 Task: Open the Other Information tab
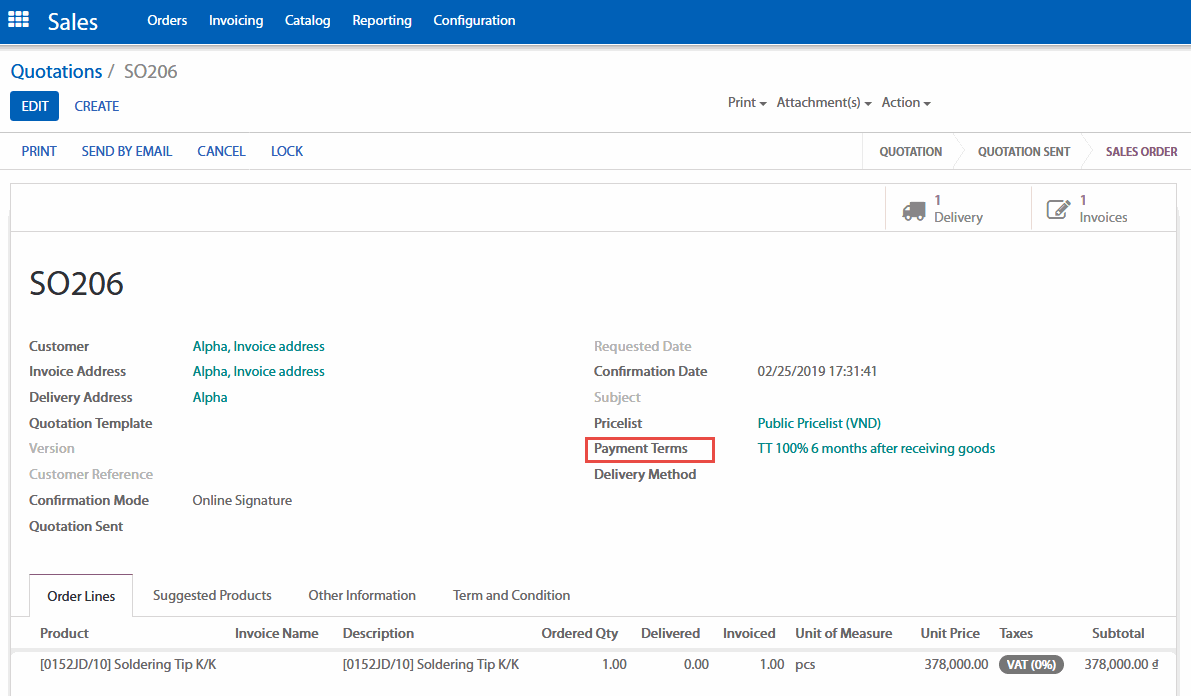point(362,596)
